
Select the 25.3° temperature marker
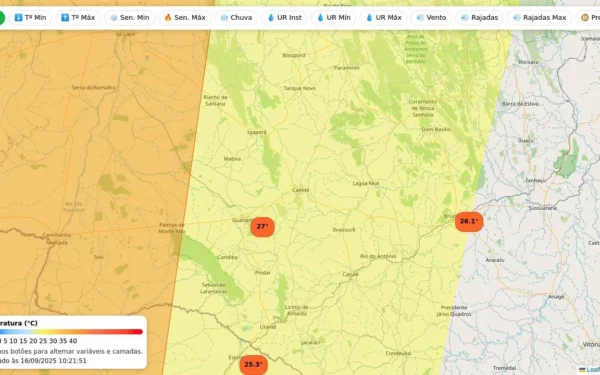coord(253,365)
